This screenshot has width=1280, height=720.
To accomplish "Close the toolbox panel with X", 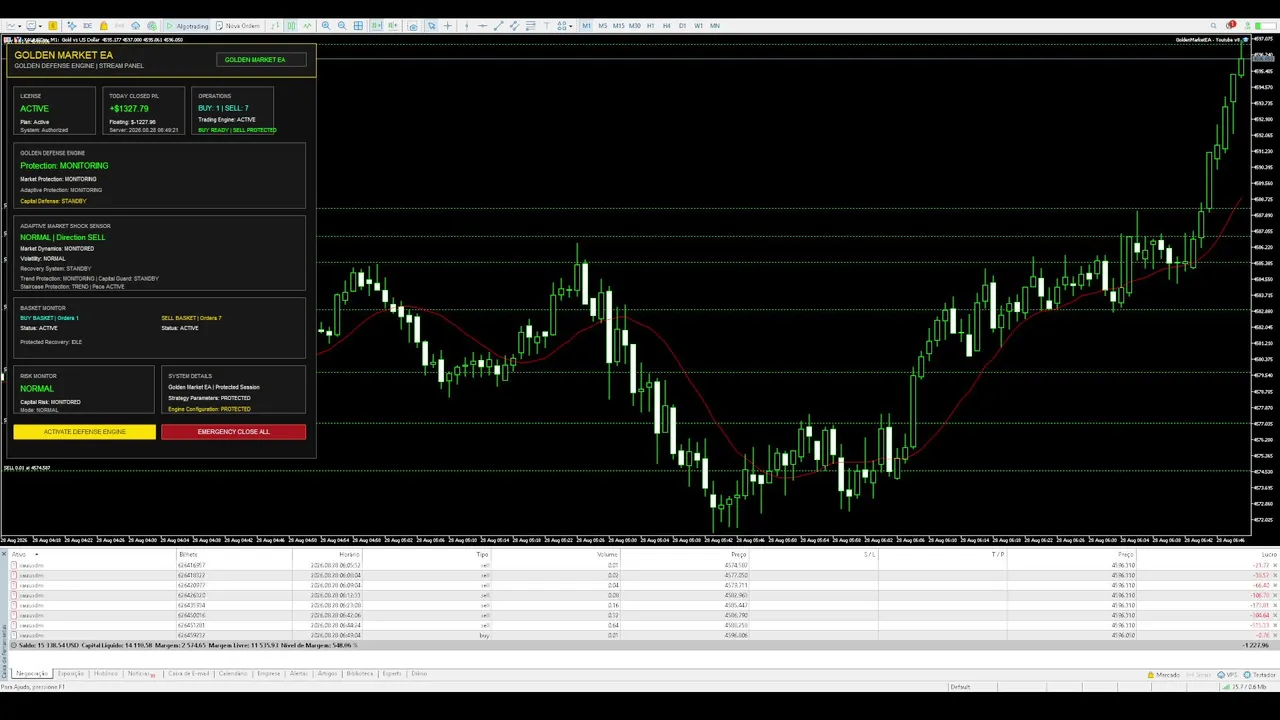I will click(4, 553).
